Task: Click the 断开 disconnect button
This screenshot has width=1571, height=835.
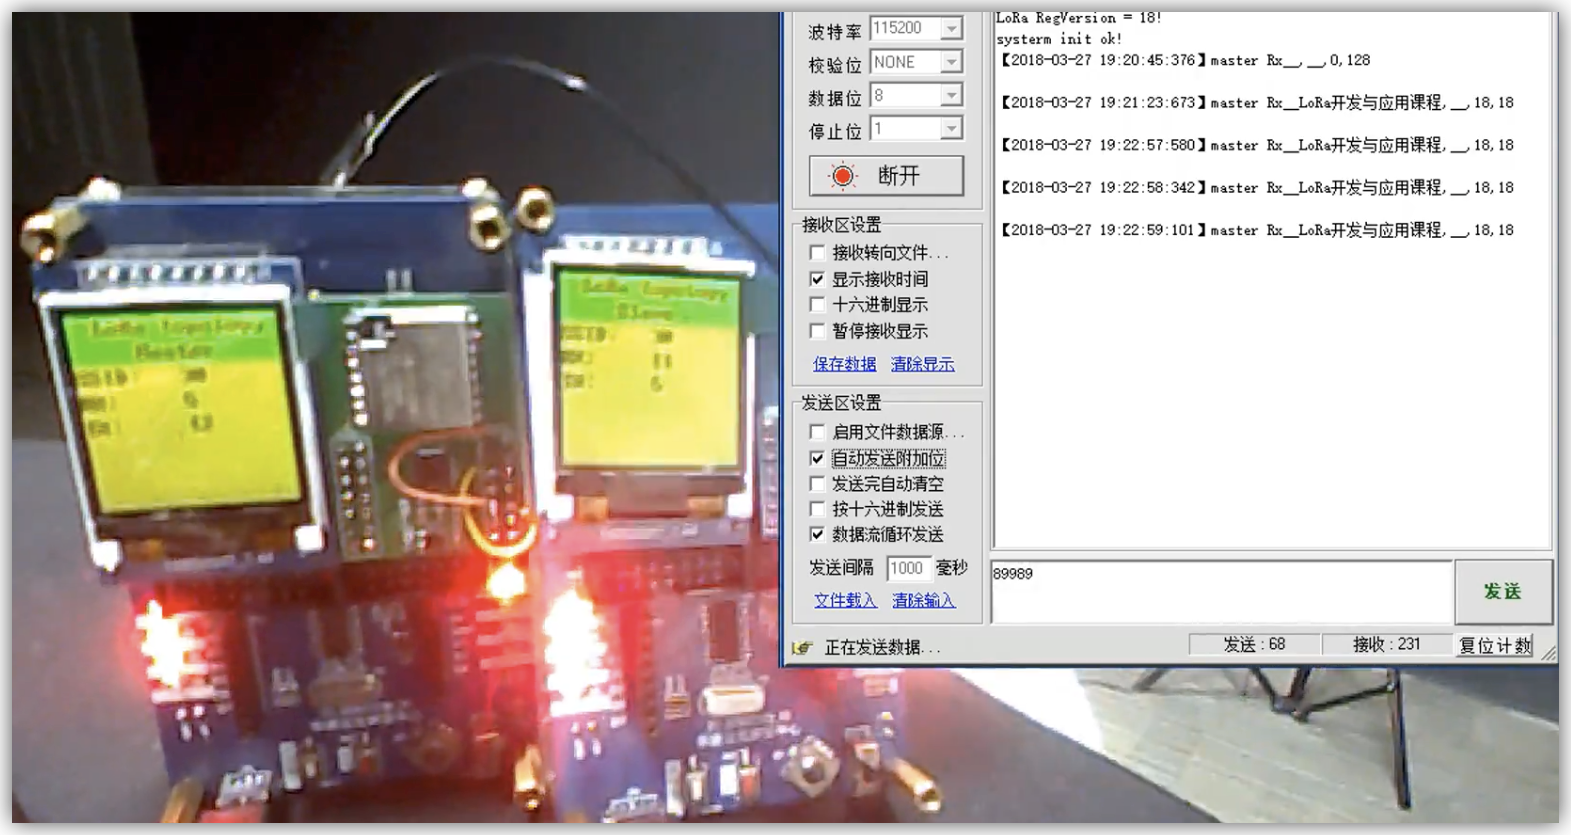Action: click(x=886, y=176)
